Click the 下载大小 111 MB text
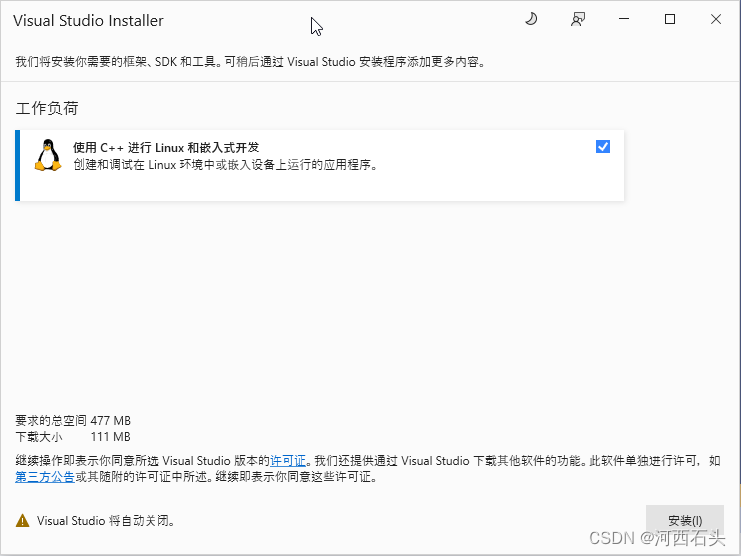The image size is (741, 556). tap(73, 436)
